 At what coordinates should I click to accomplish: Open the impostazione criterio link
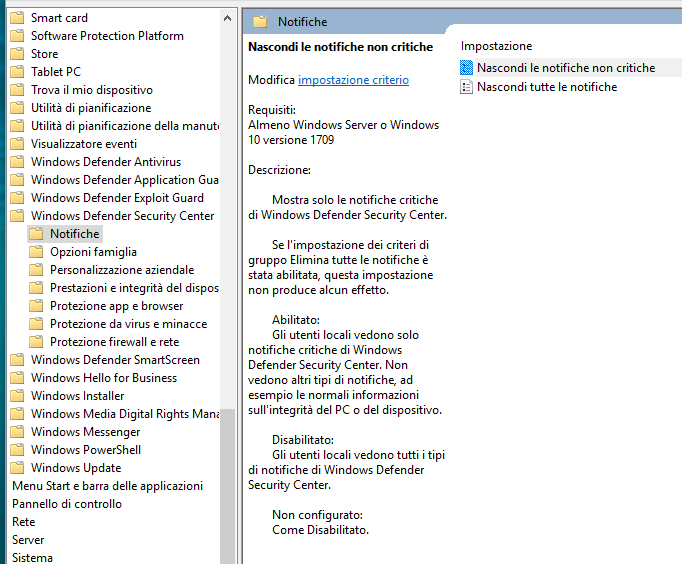pos(353,80)
